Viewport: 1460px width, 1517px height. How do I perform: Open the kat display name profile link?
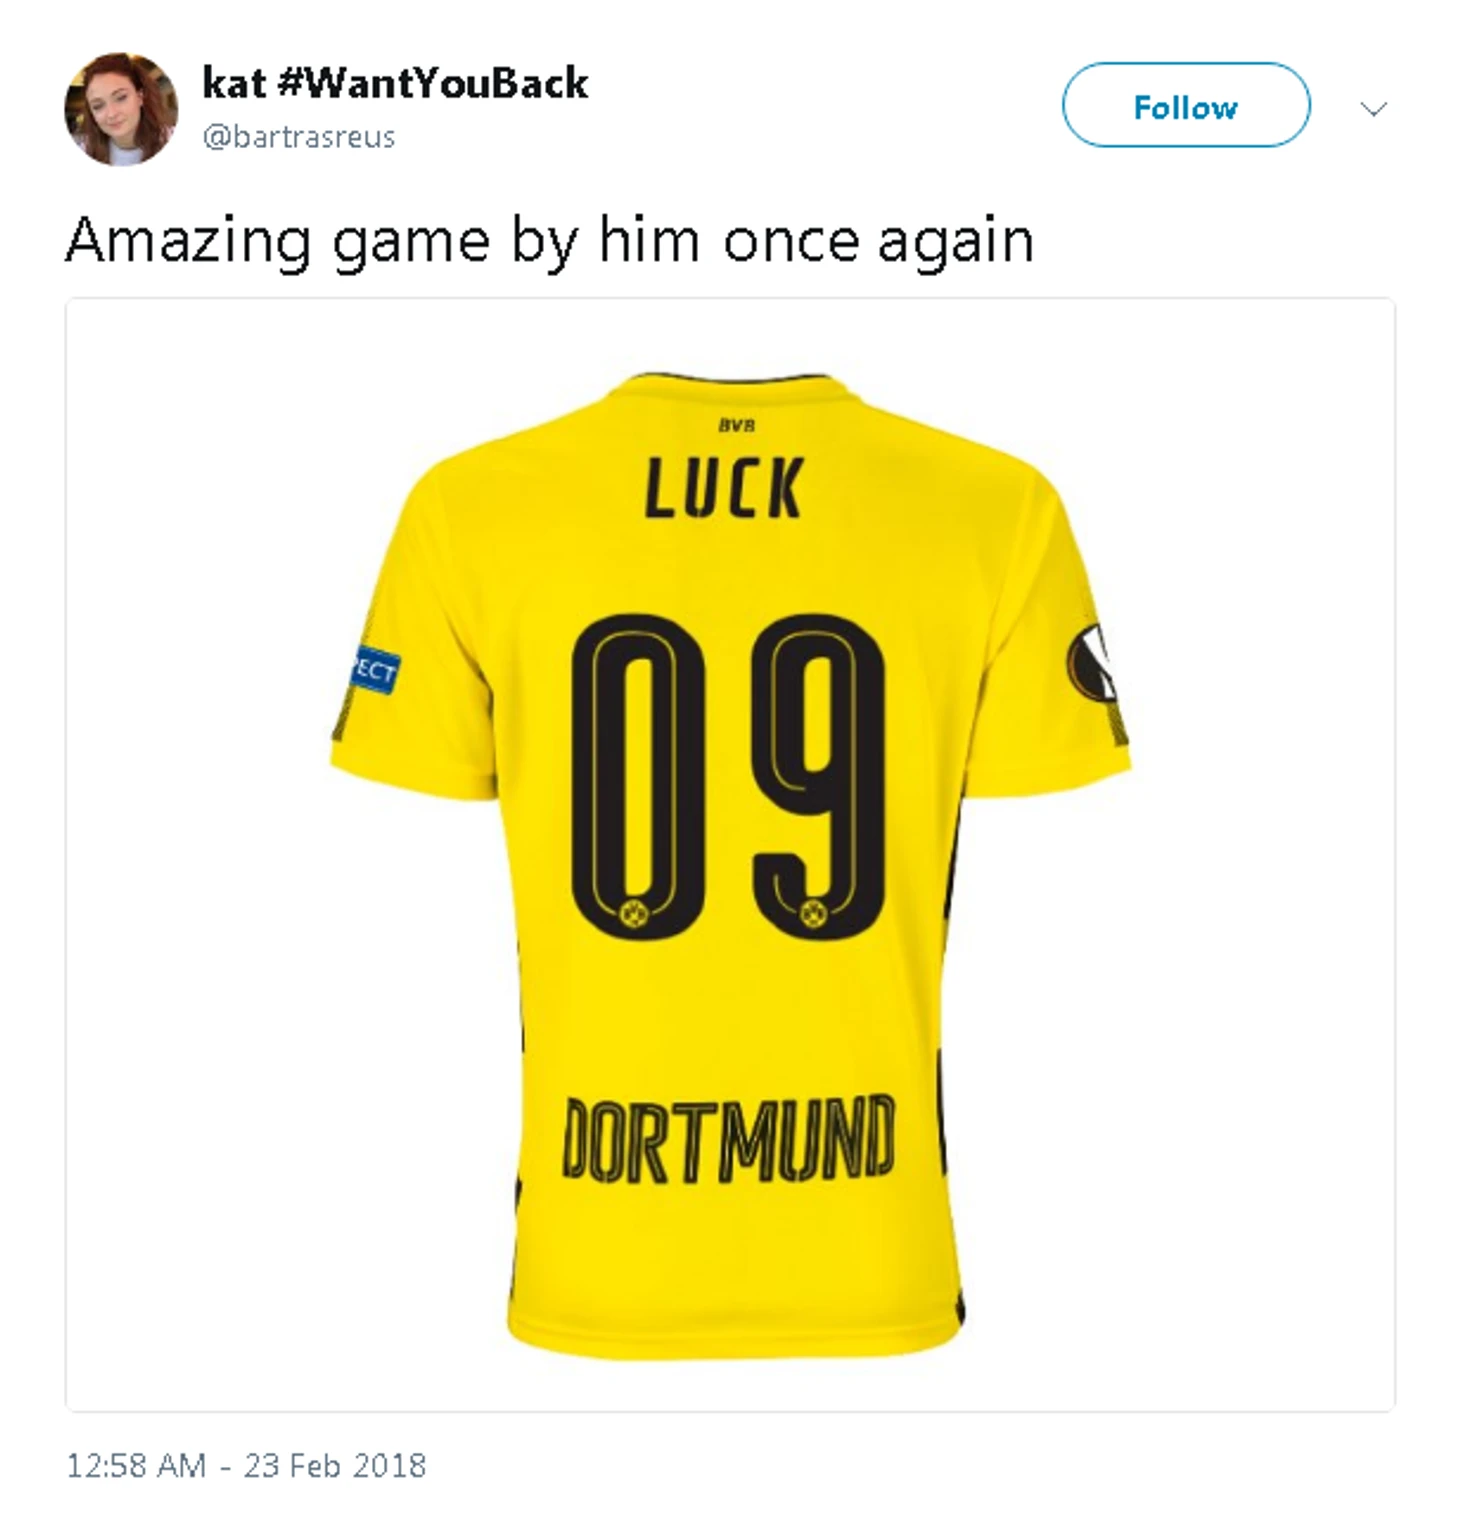(x=233, y=83)
